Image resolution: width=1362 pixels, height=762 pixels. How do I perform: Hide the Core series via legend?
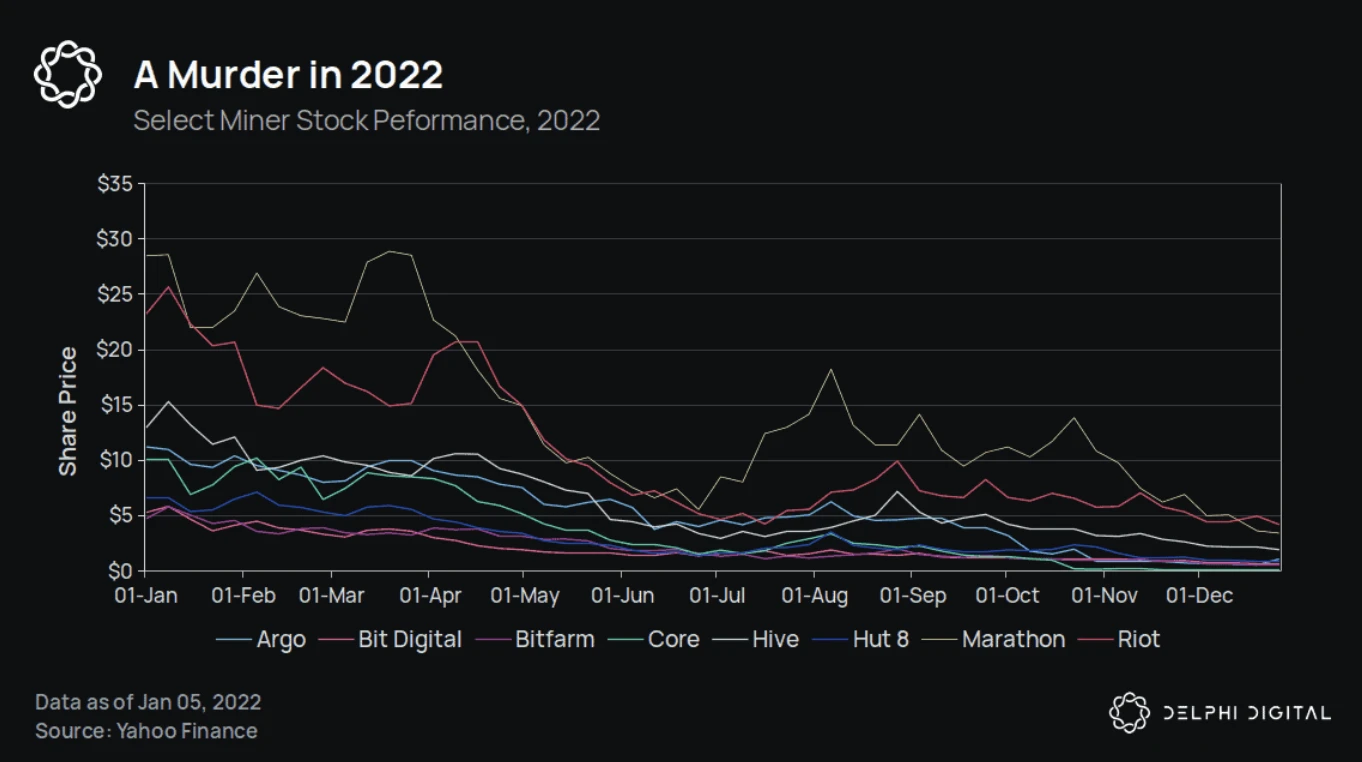(x=673, y=639)
